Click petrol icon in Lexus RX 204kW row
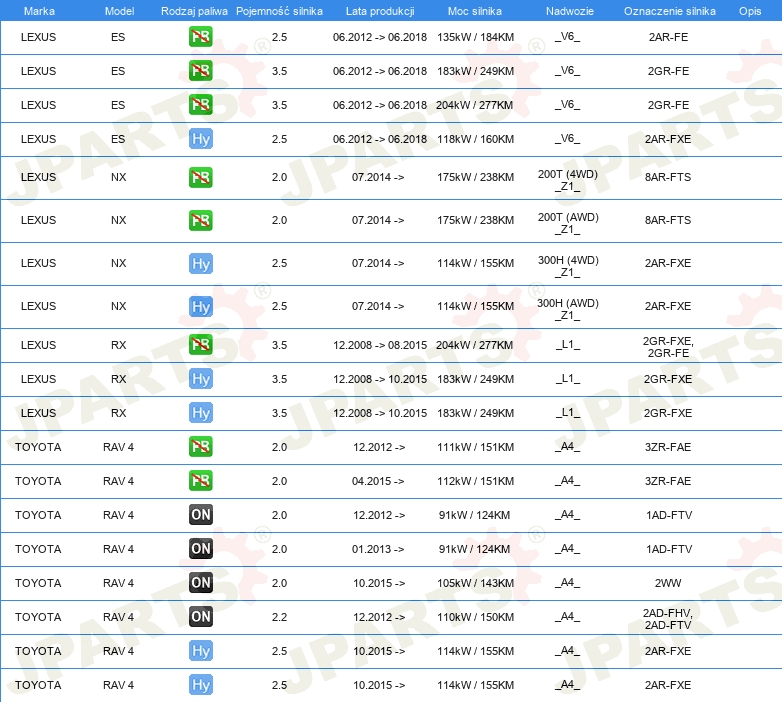Screen dimensions: 782x702 tap(200, 345)
